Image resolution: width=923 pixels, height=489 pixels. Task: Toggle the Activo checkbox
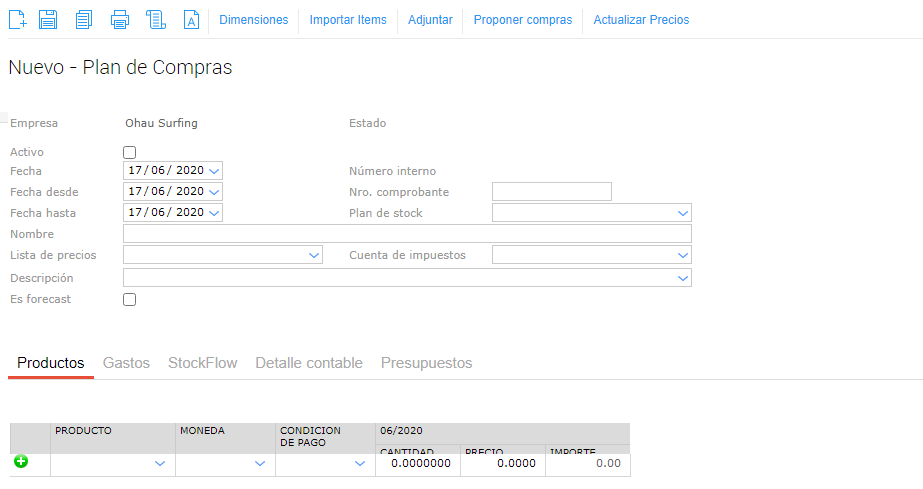click(129, 152)
